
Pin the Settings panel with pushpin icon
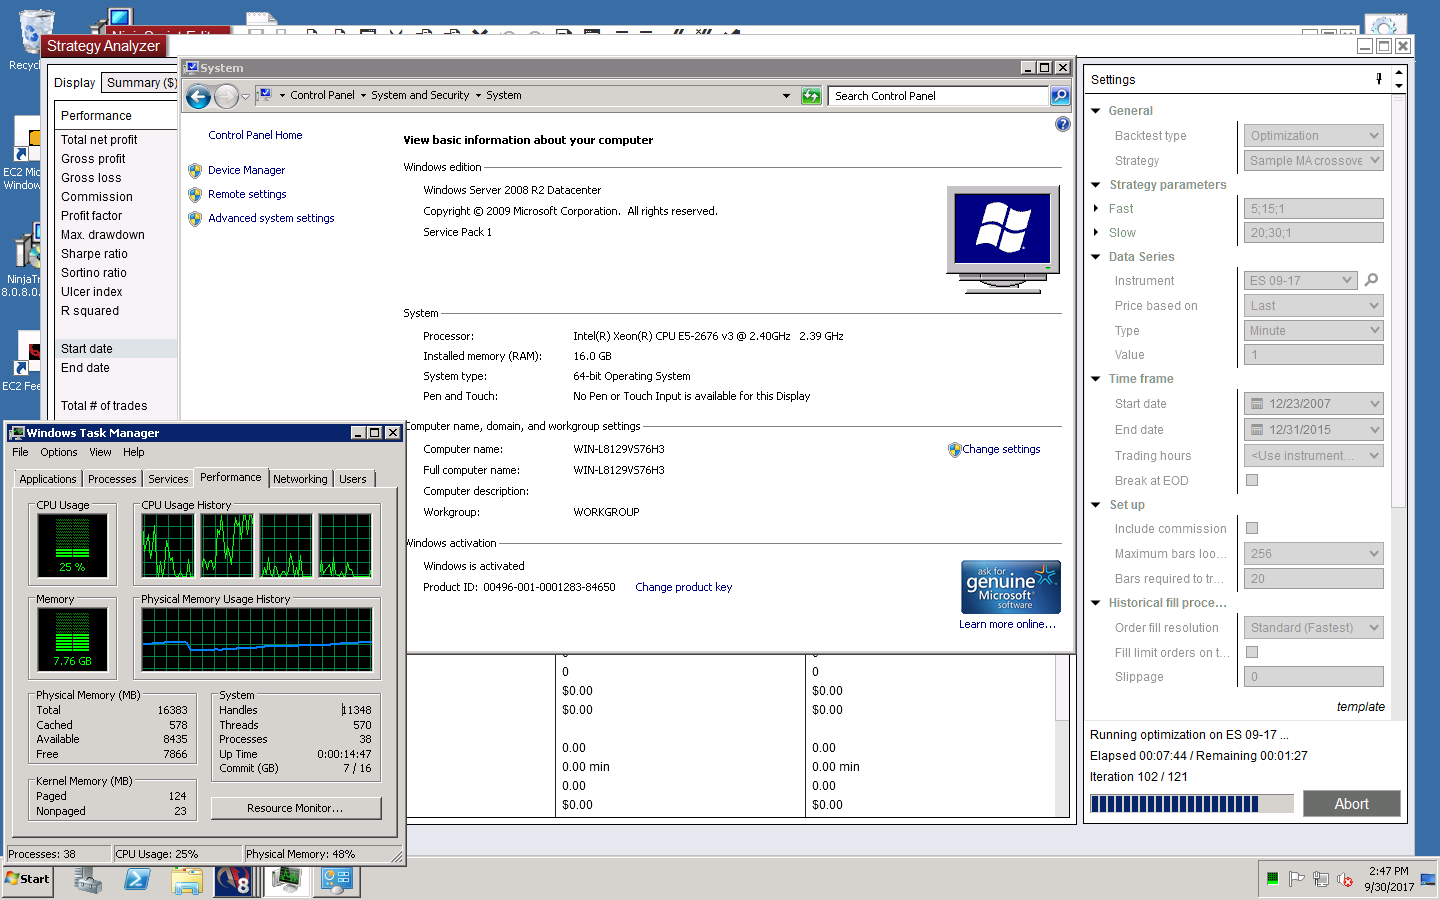tap(1379, 79)
